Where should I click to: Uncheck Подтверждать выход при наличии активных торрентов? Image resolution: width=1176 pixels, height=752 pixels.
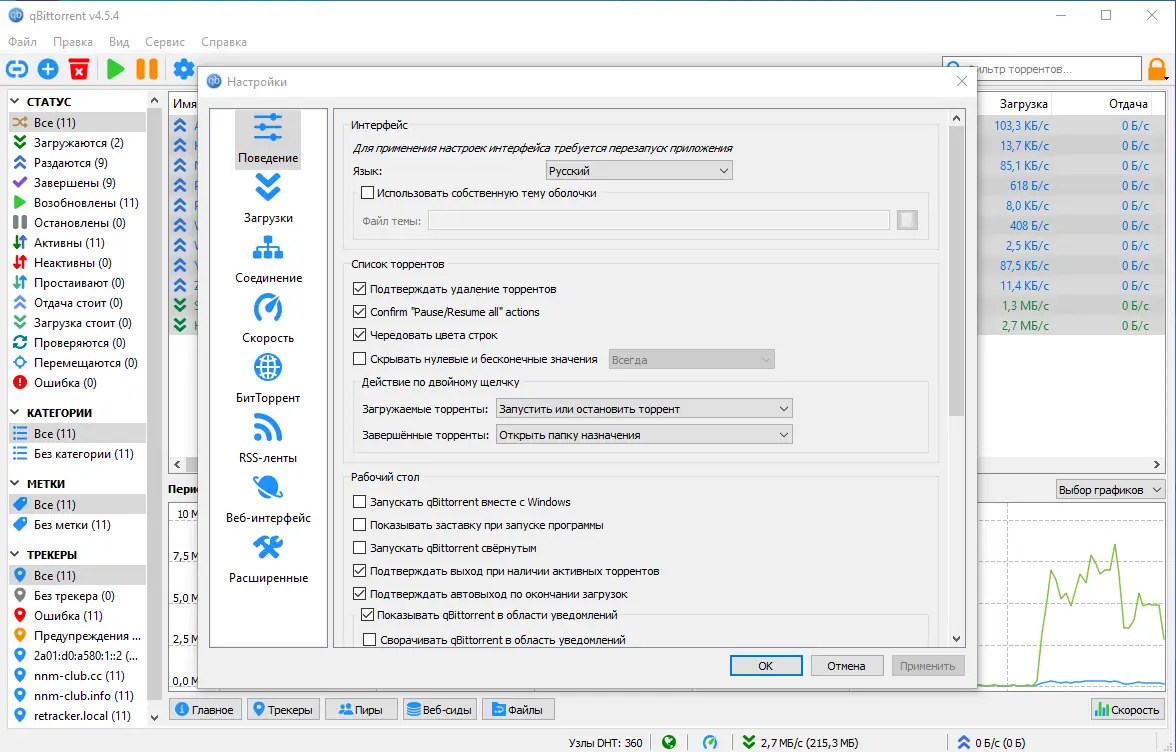359,571
